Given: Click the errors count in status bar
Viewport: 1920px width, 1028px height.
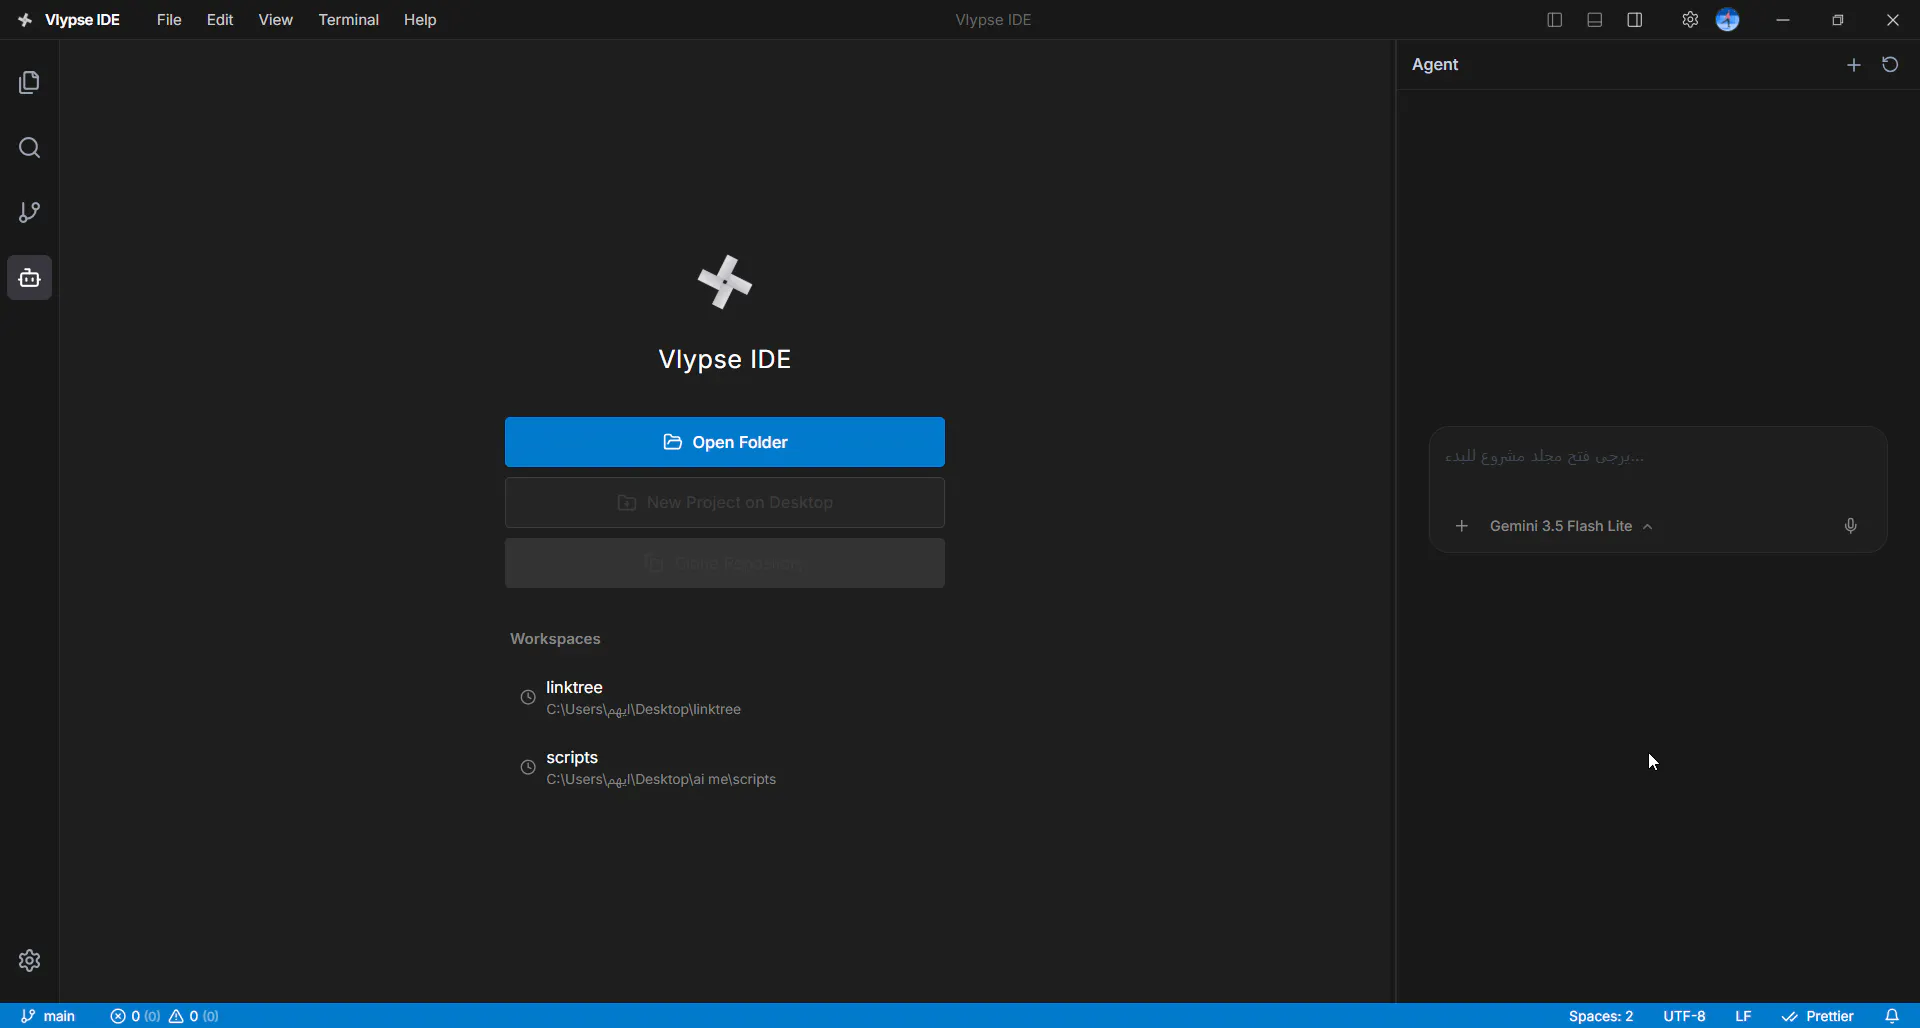Looking at the screenshot, I should tap(135, 1016).
